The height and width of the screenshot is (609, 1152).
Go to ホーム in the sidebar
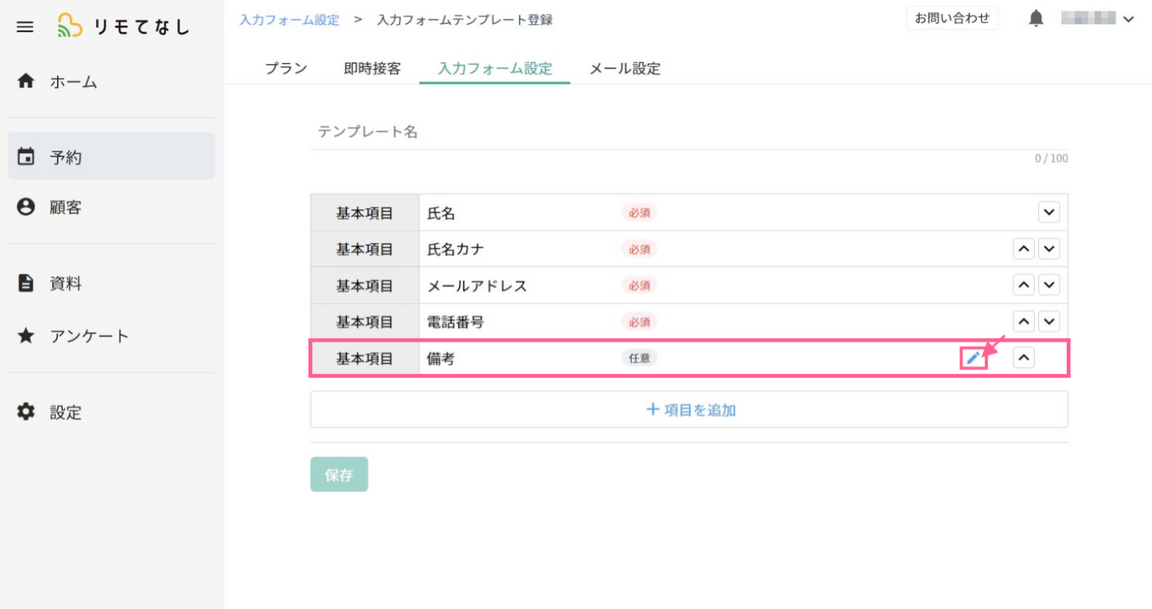pos(73,82)
